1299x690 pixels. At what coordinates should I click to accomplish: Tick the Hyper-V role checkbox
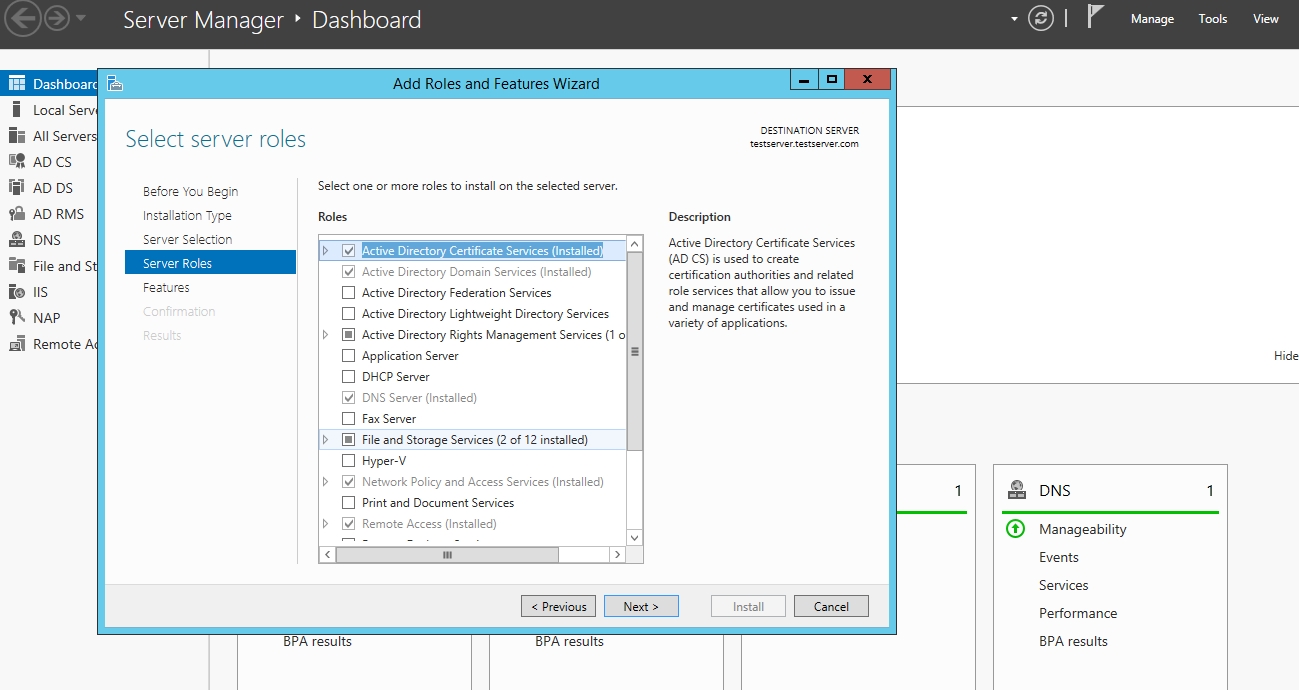point(348,461)
